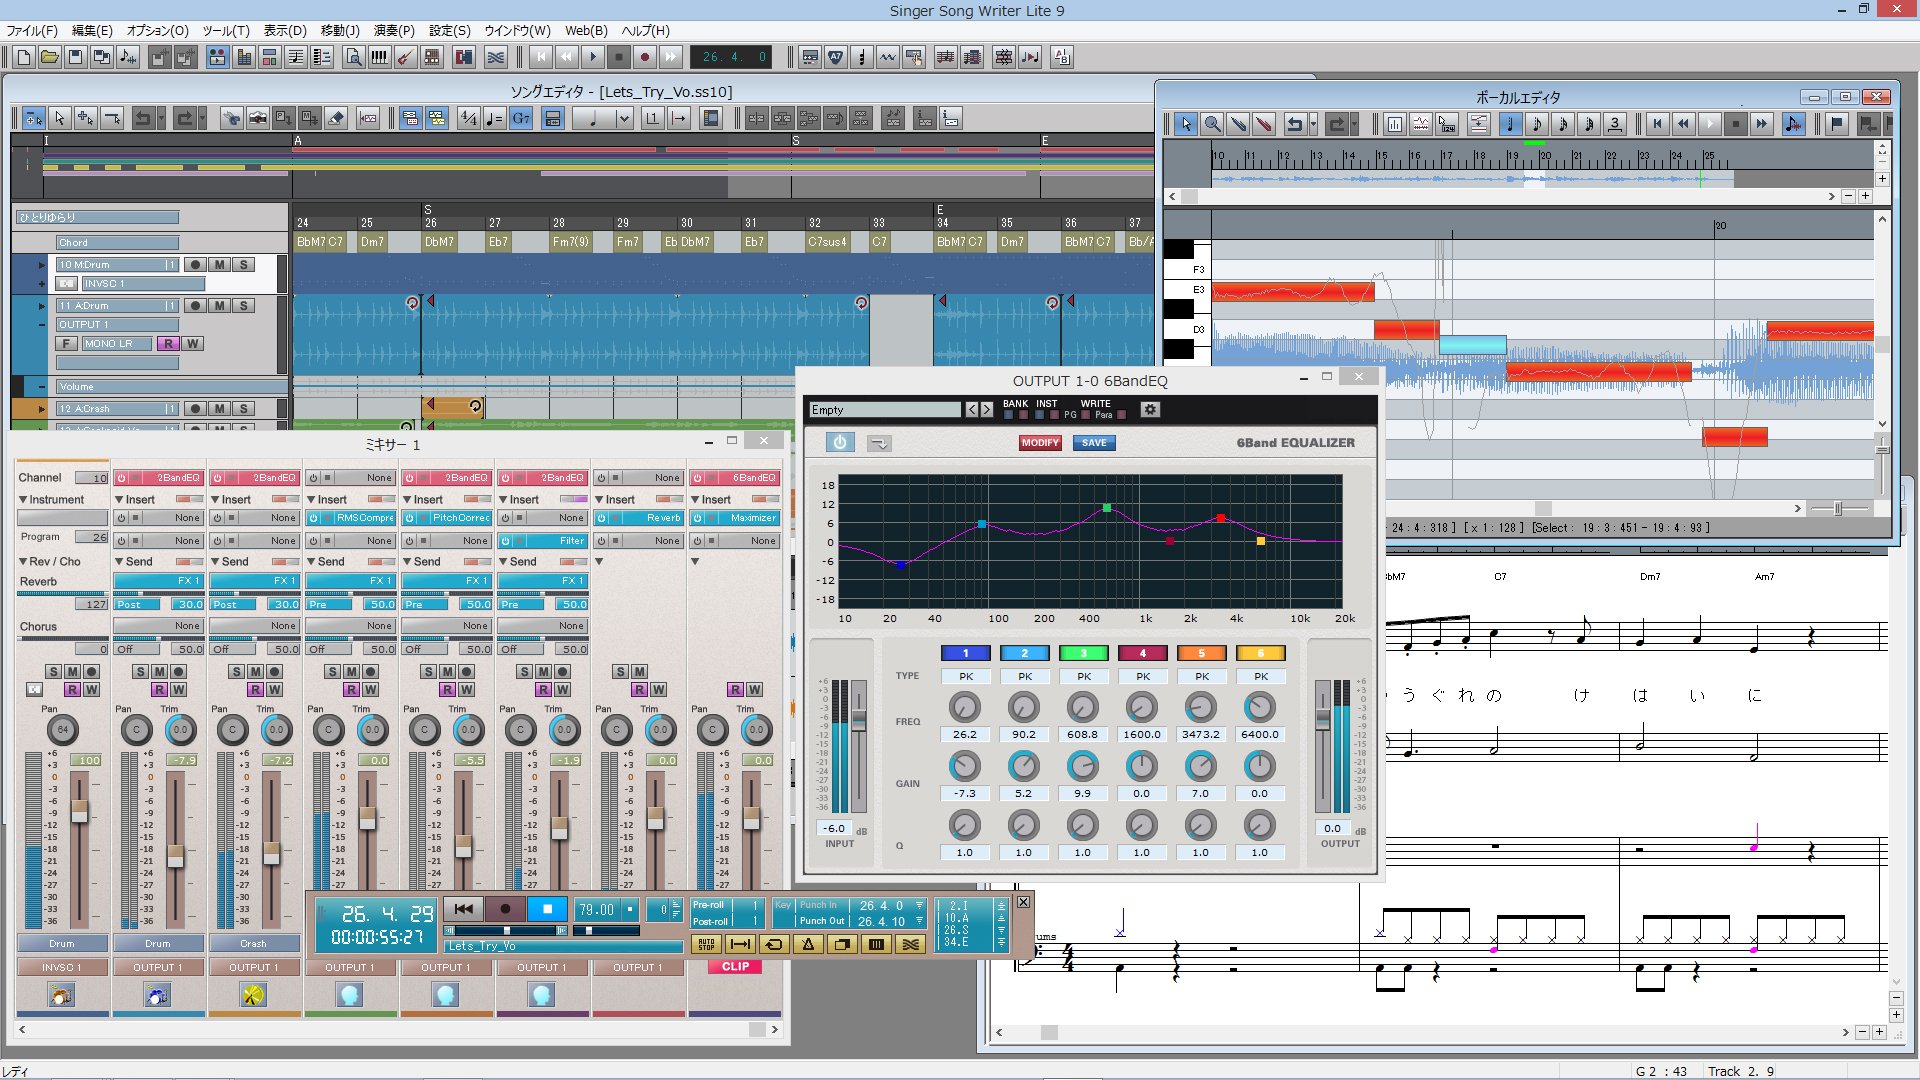Open the note duration dropdown in the Song Editor toolbar

(623, 118)
